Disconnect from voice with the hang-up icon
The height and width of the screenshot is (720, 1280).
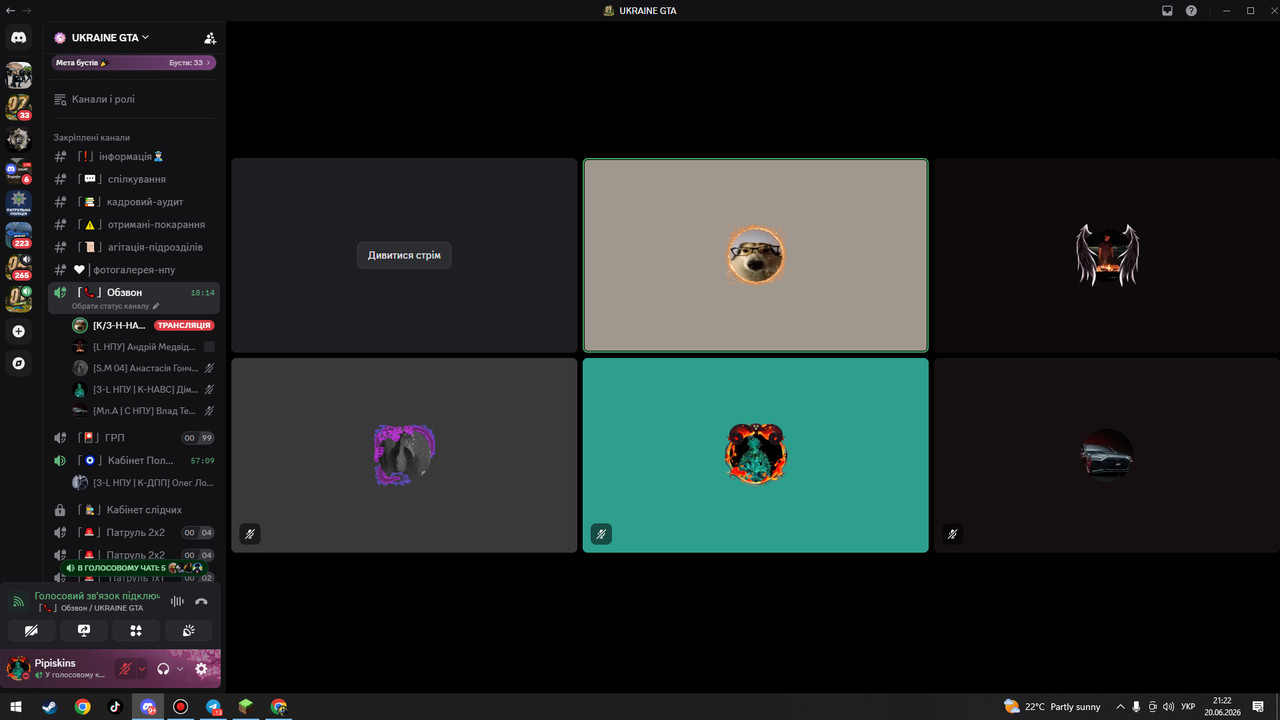pos(201,601)
